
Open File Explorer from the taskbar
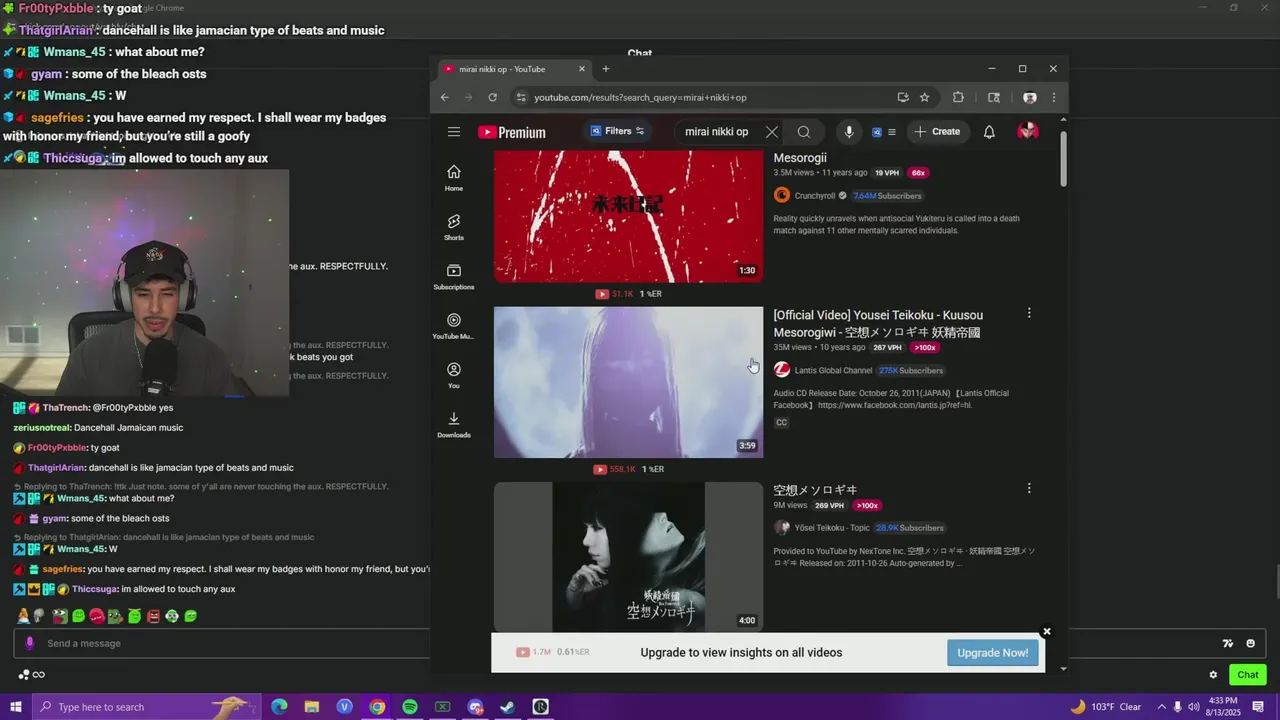(x=311, y=707)
